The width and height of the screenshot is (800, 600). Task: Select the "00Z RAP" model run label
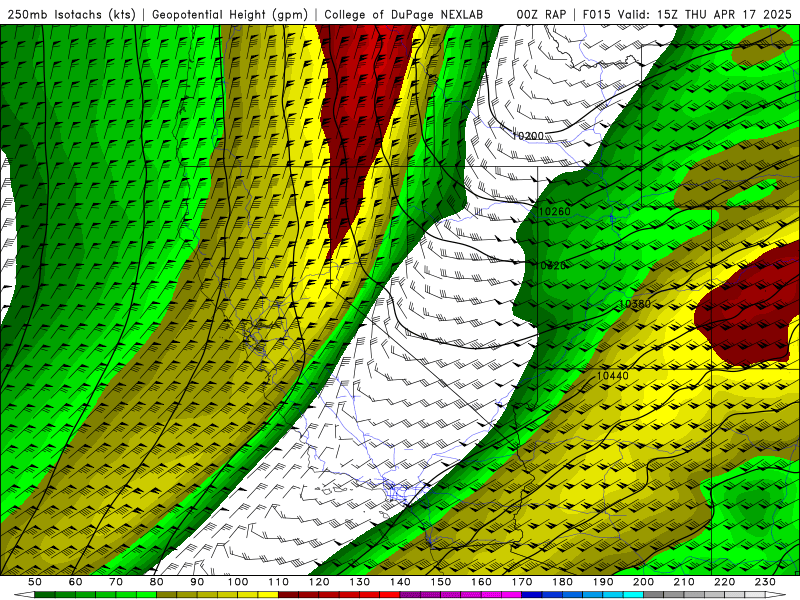[x=541, y=15]
